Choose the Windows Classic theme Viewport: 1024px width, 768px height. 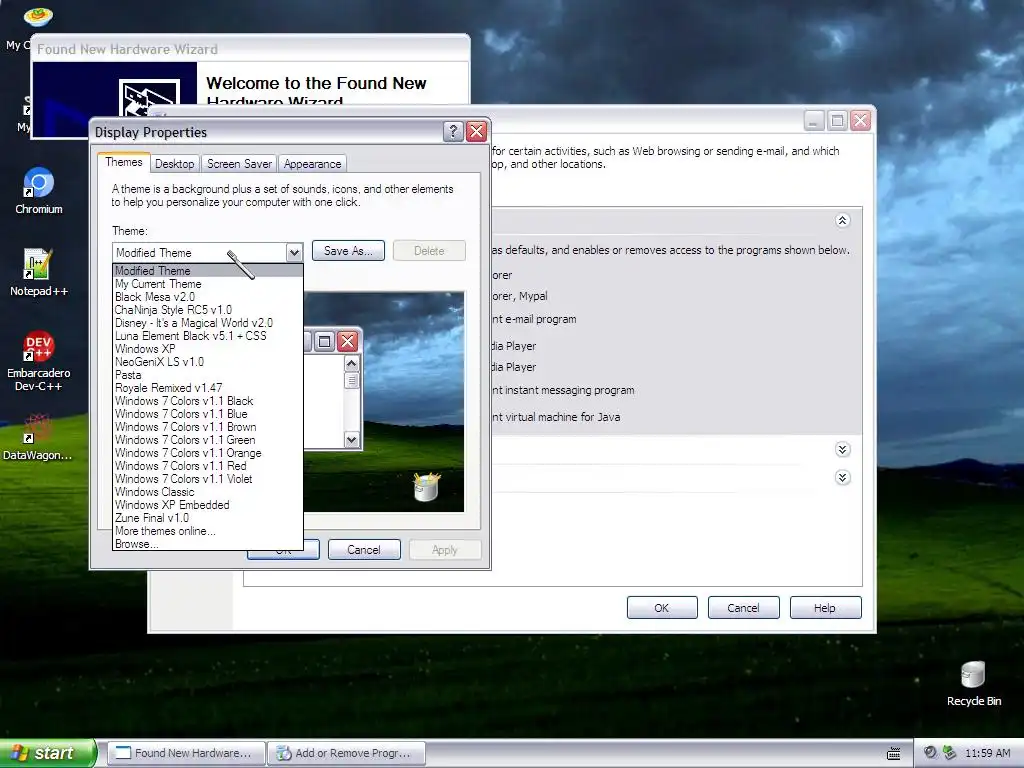[208, 492]
